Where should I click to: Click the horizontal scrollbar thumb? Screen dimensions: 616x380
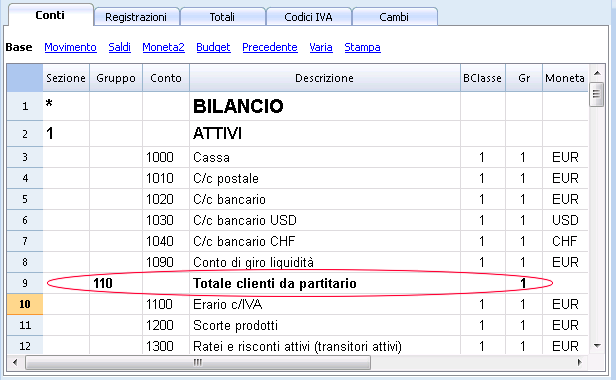pos(198,362)
